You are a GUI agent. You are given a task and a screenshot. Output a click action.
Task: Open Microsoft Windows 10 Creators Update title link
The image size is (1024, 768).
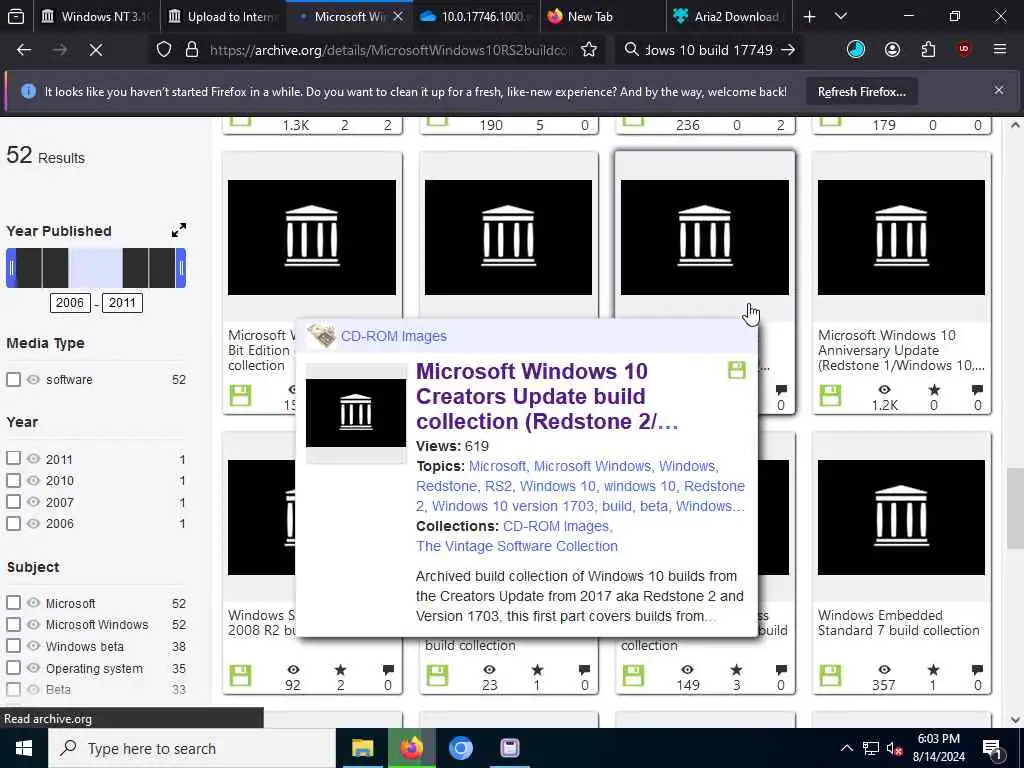click(547, 396)
